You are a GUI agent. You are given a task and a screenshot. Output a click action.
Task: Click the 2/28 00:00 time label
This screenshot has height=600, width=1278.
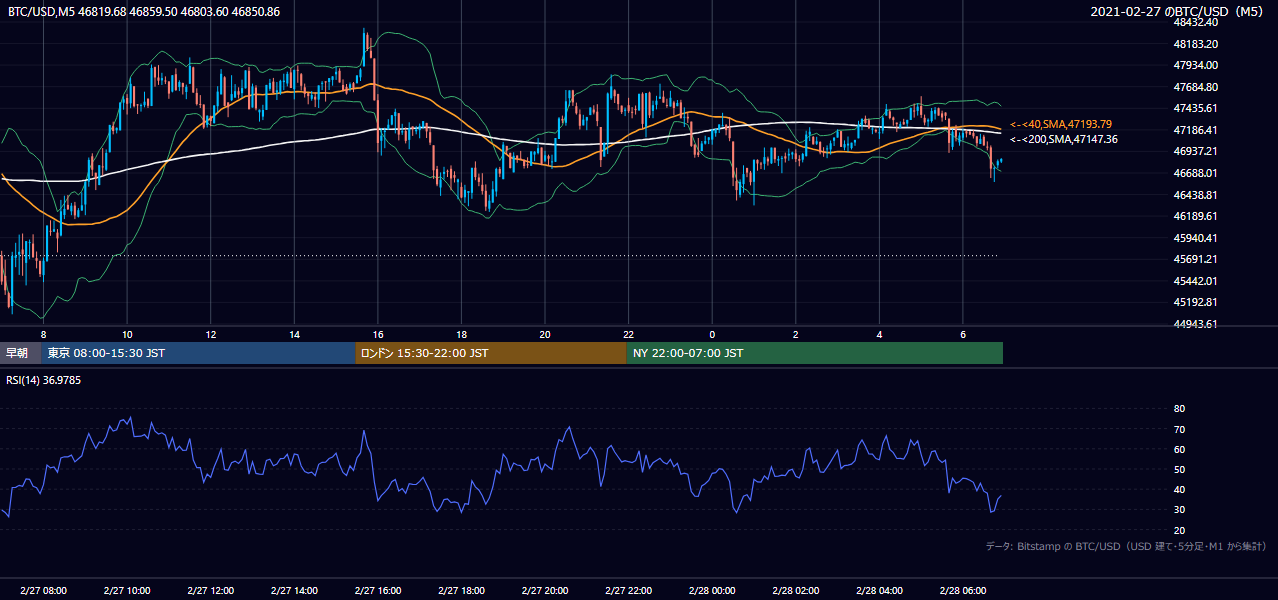click(712, 591)
